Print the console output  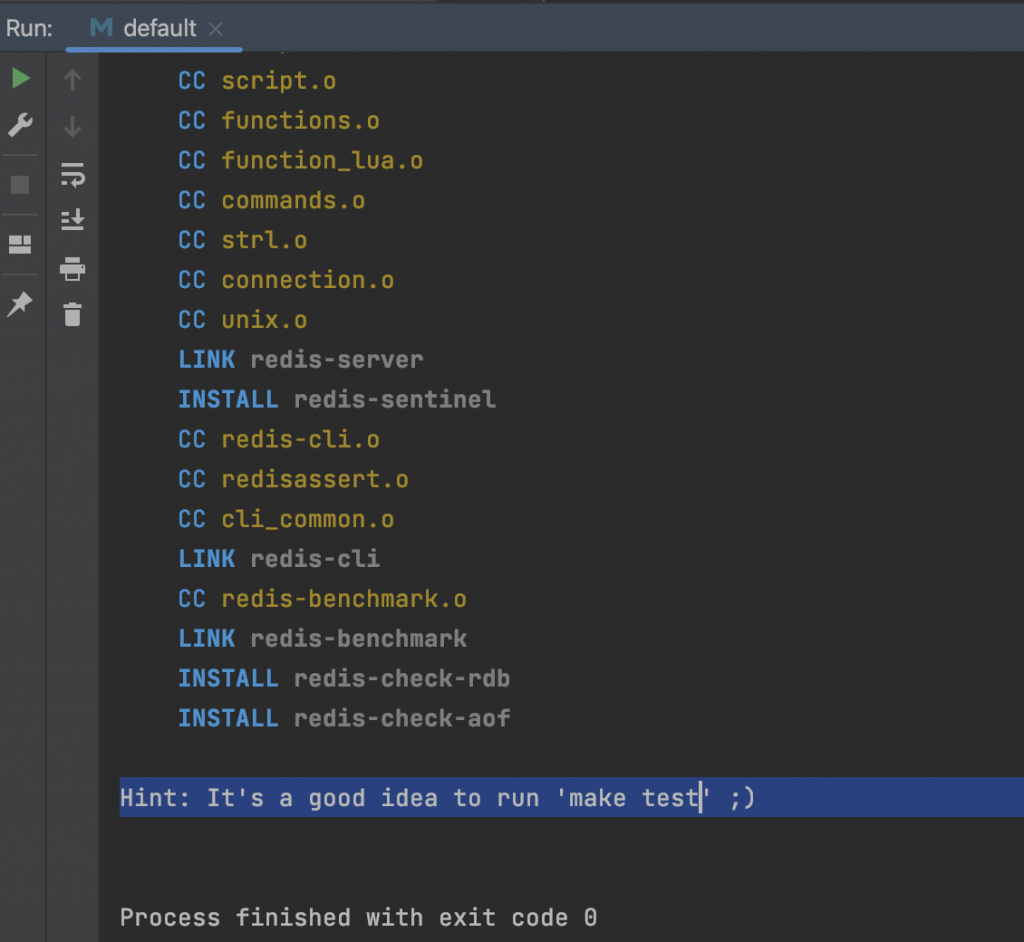coord(72,269)
